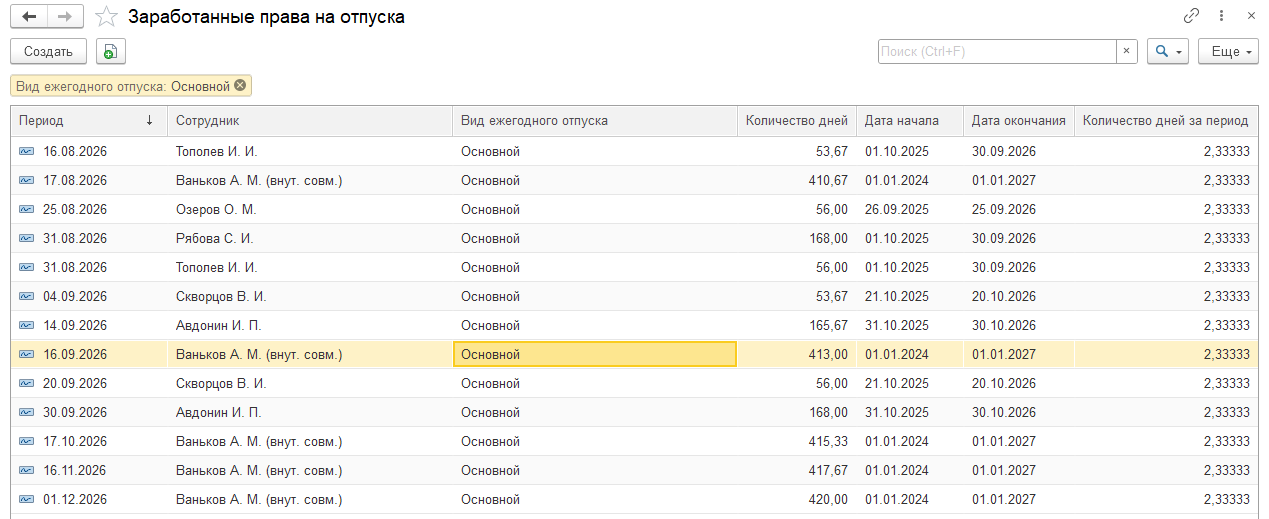Select the row for 'Рябова С. И.'

pos(214,239)
